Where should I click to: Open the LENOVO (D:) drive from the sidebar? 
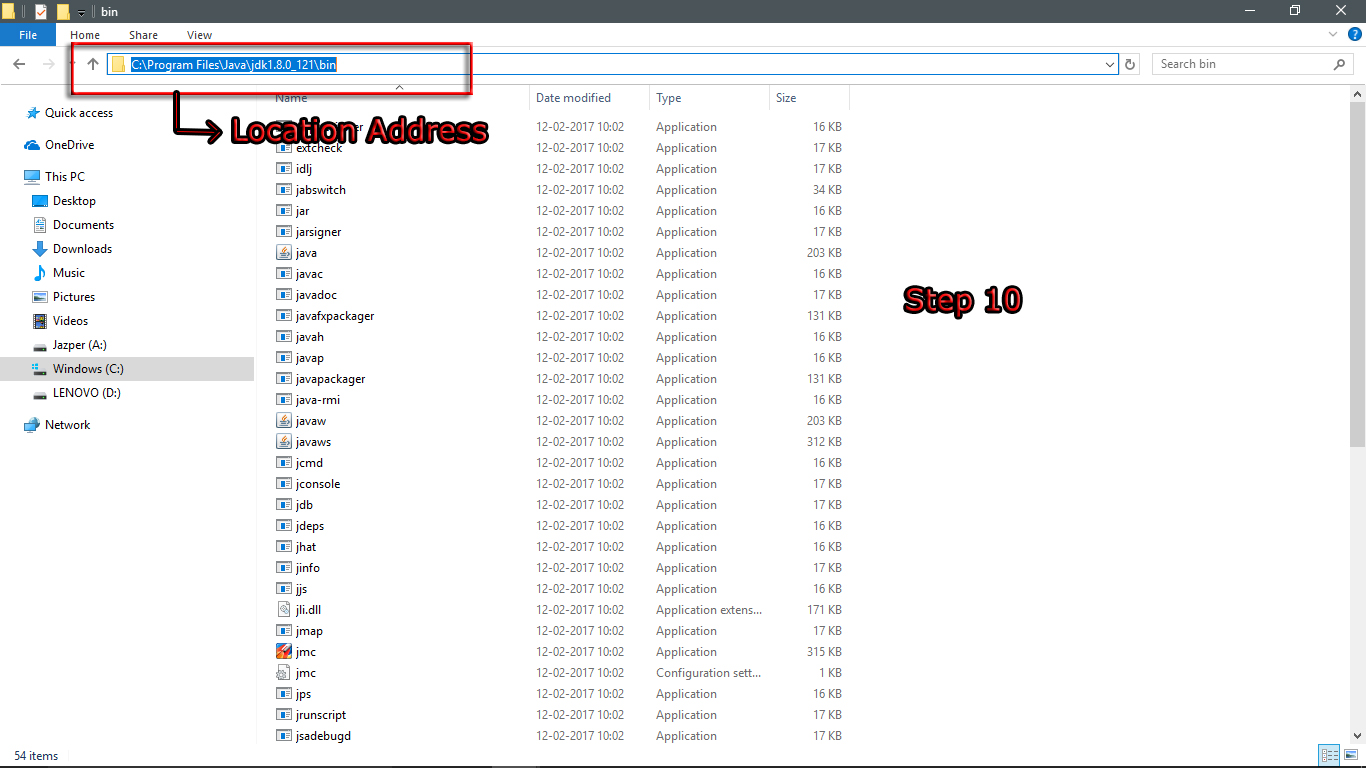point(85,392)
